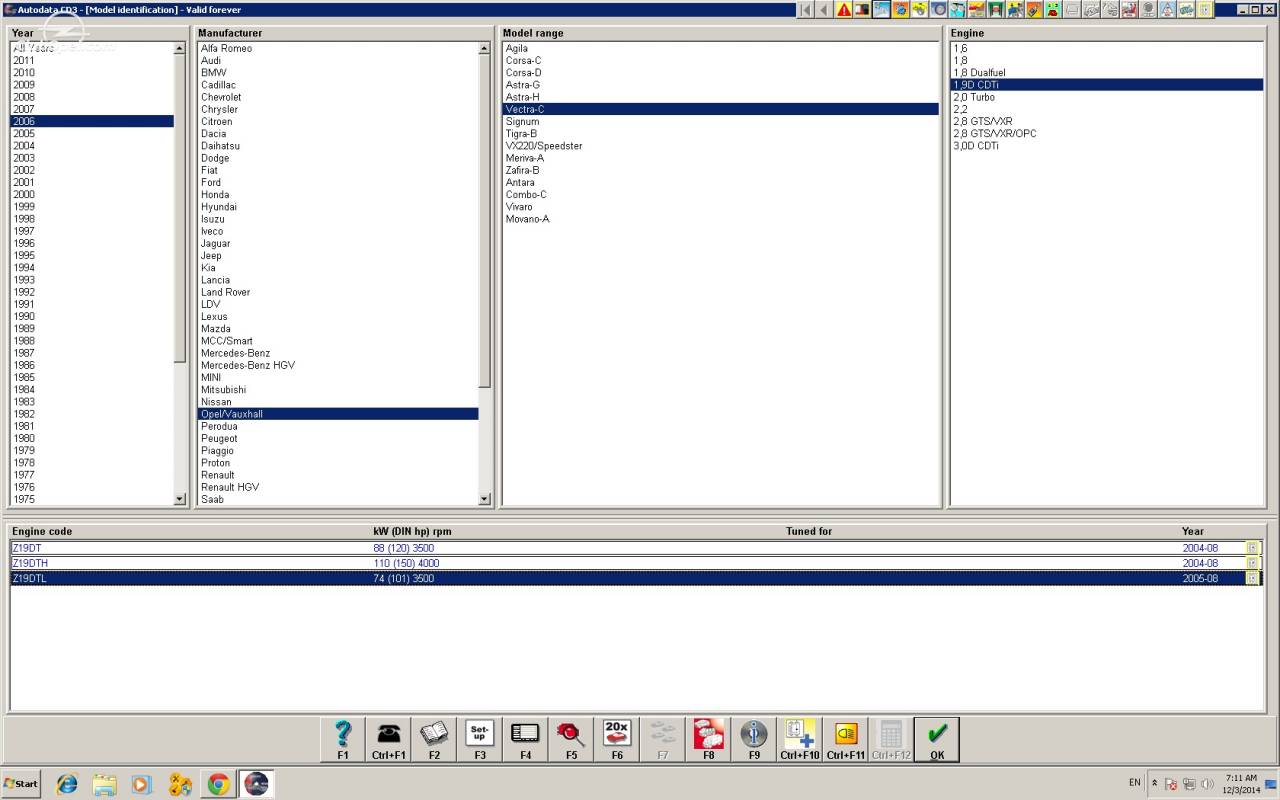Select Agila in Model range

pos(721,48)
